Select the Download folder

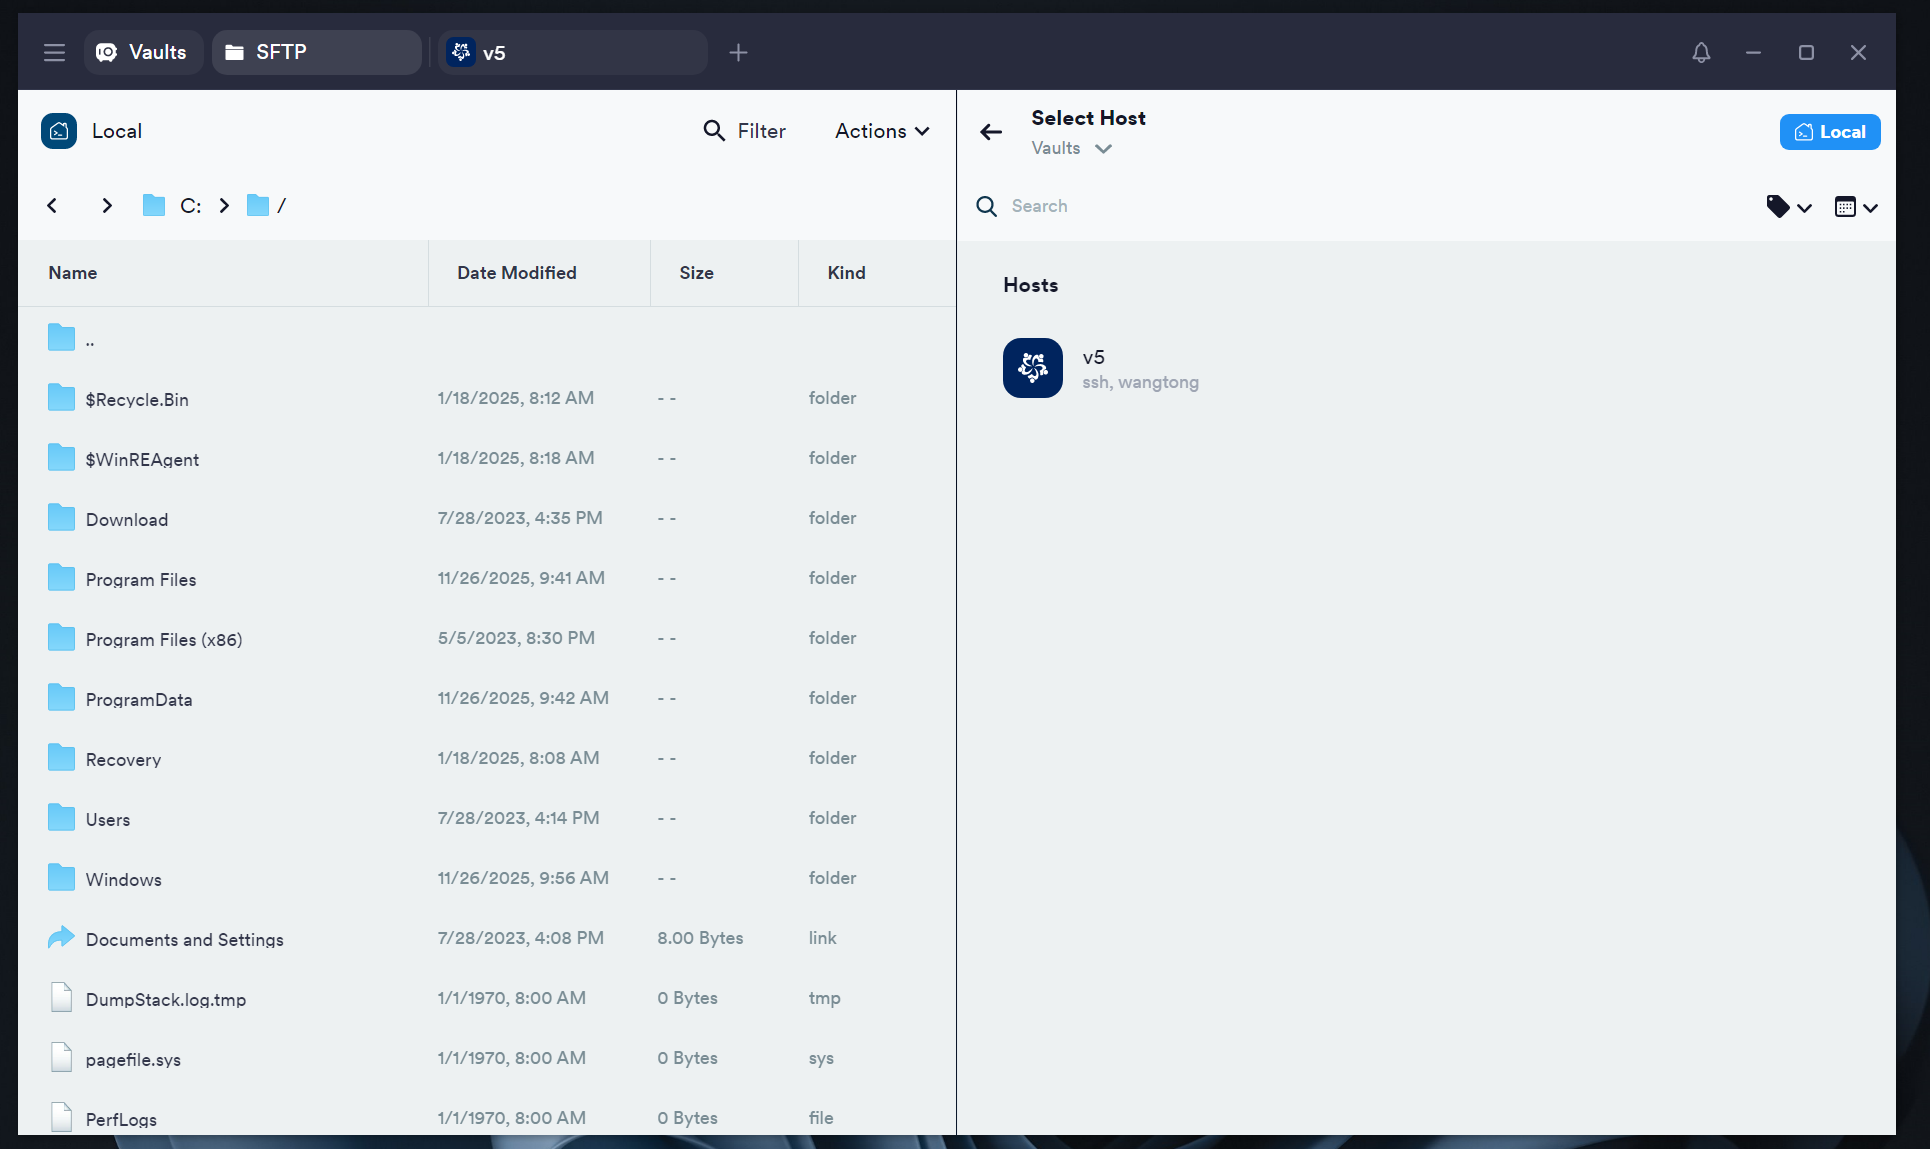click(487, 518)
